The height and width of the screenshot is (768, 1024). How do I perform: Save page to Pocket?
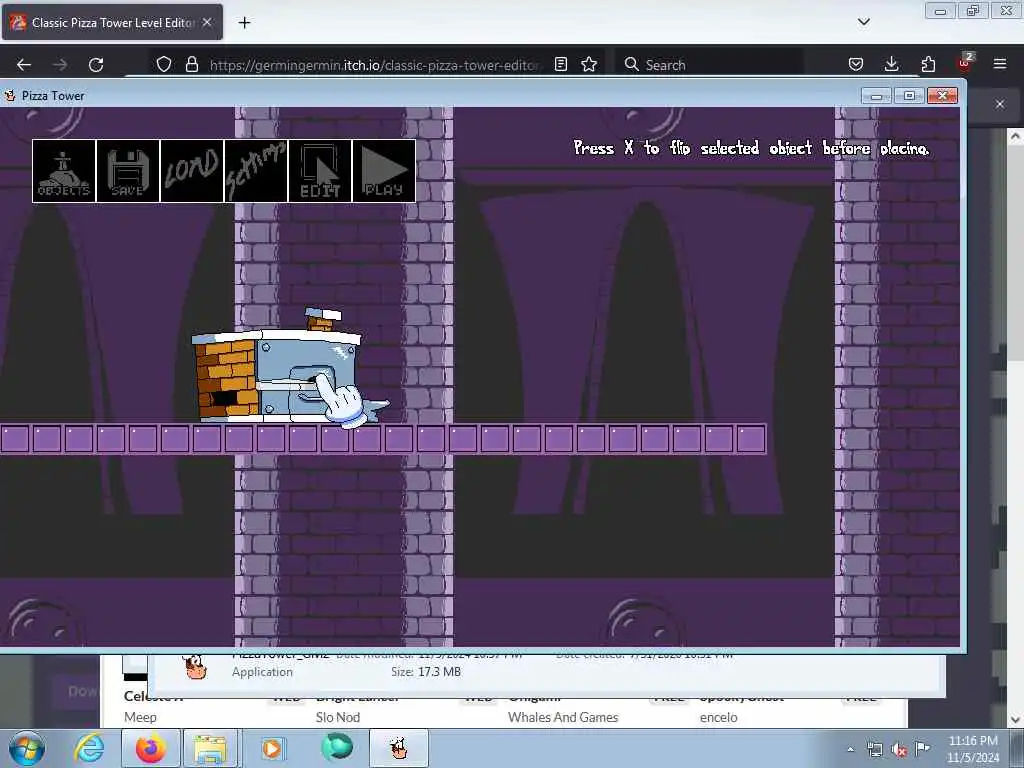[856, 64]
